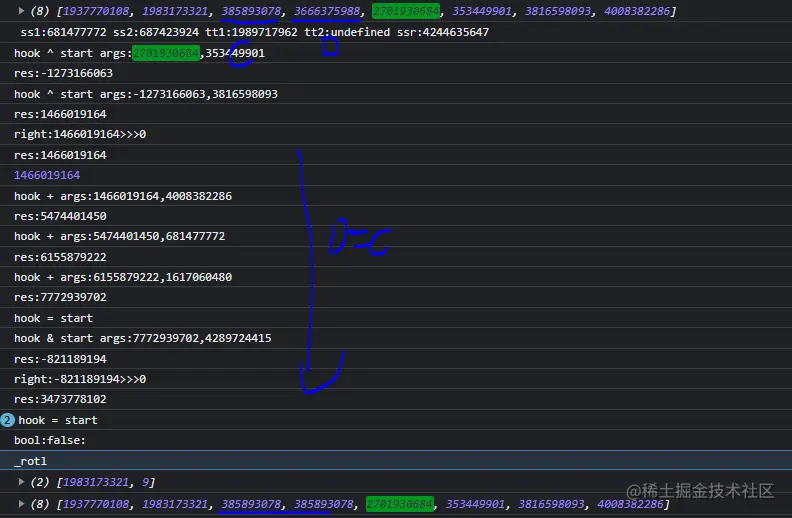This screenshot has width=792, height=518.
Task: Select the highlighted '_rotl' log line
Action: [396, 460]
